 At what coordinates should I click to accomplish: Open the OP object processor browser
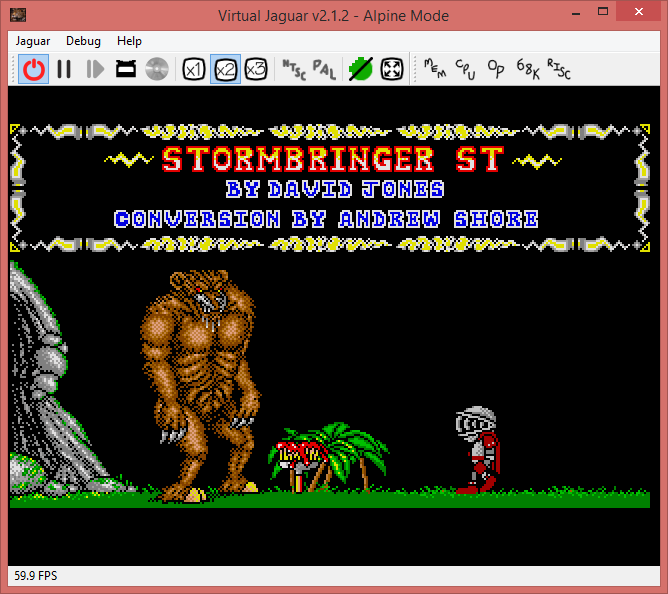tap(496, 69)
